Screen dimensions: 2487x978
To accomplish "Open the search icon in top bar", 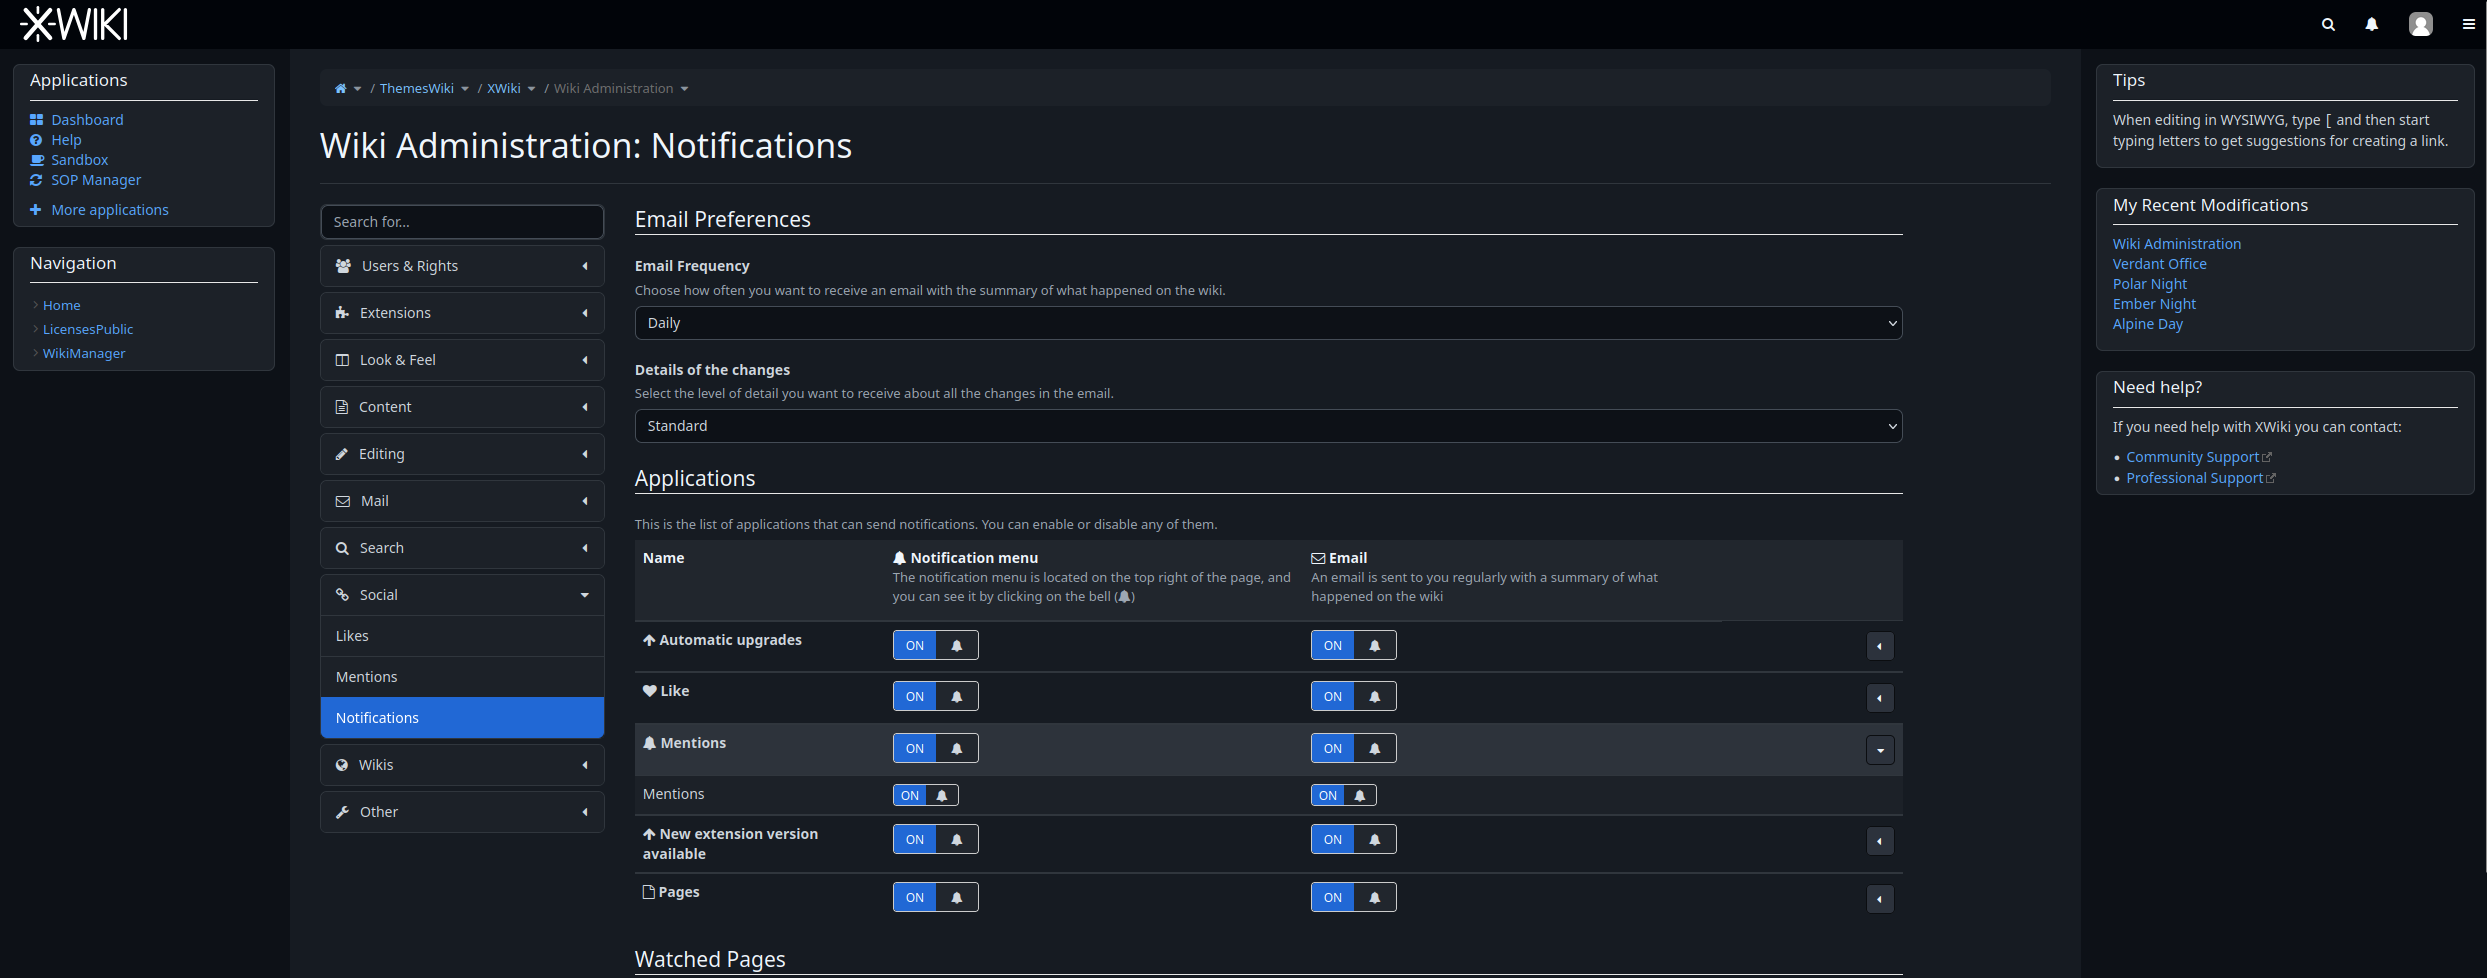I will click(2328, 24).
